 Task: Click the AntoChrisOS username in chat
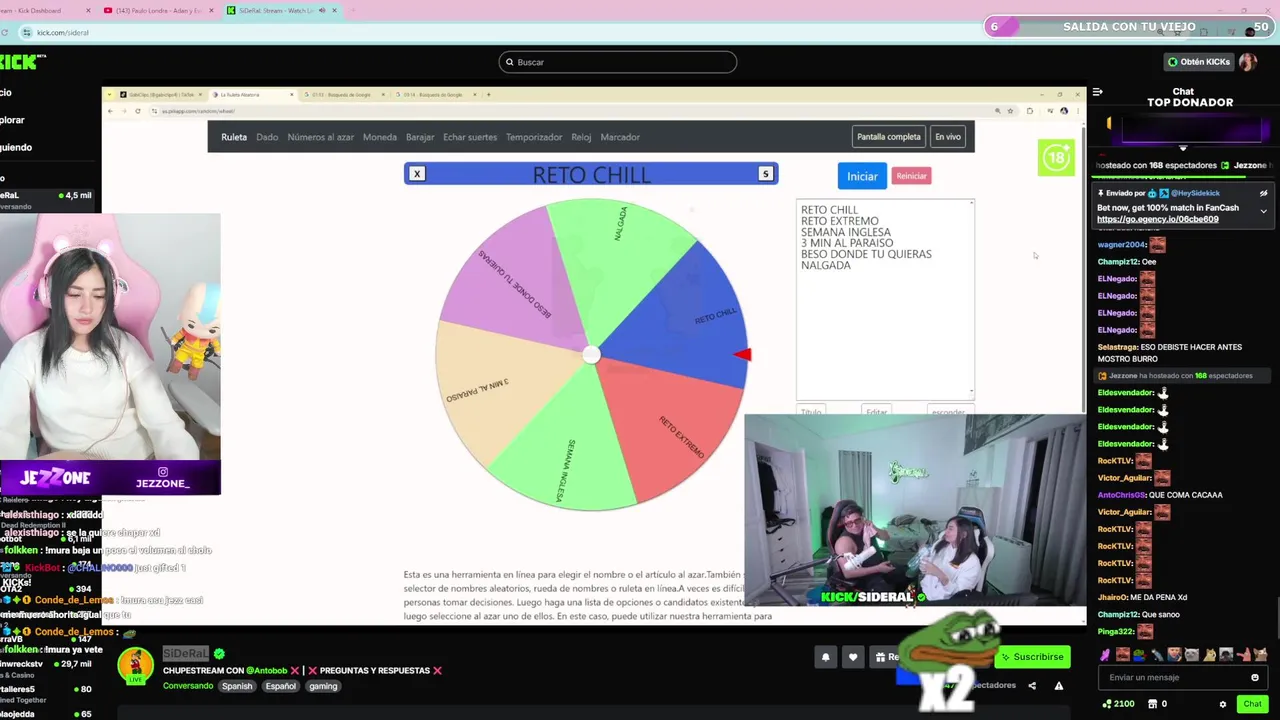coord(1122,495)
